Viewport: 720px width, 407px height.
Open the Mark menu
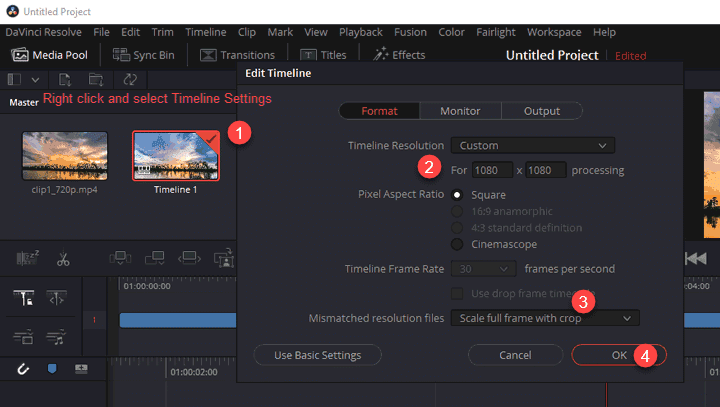pyautogui.click(x=280, y=32)
